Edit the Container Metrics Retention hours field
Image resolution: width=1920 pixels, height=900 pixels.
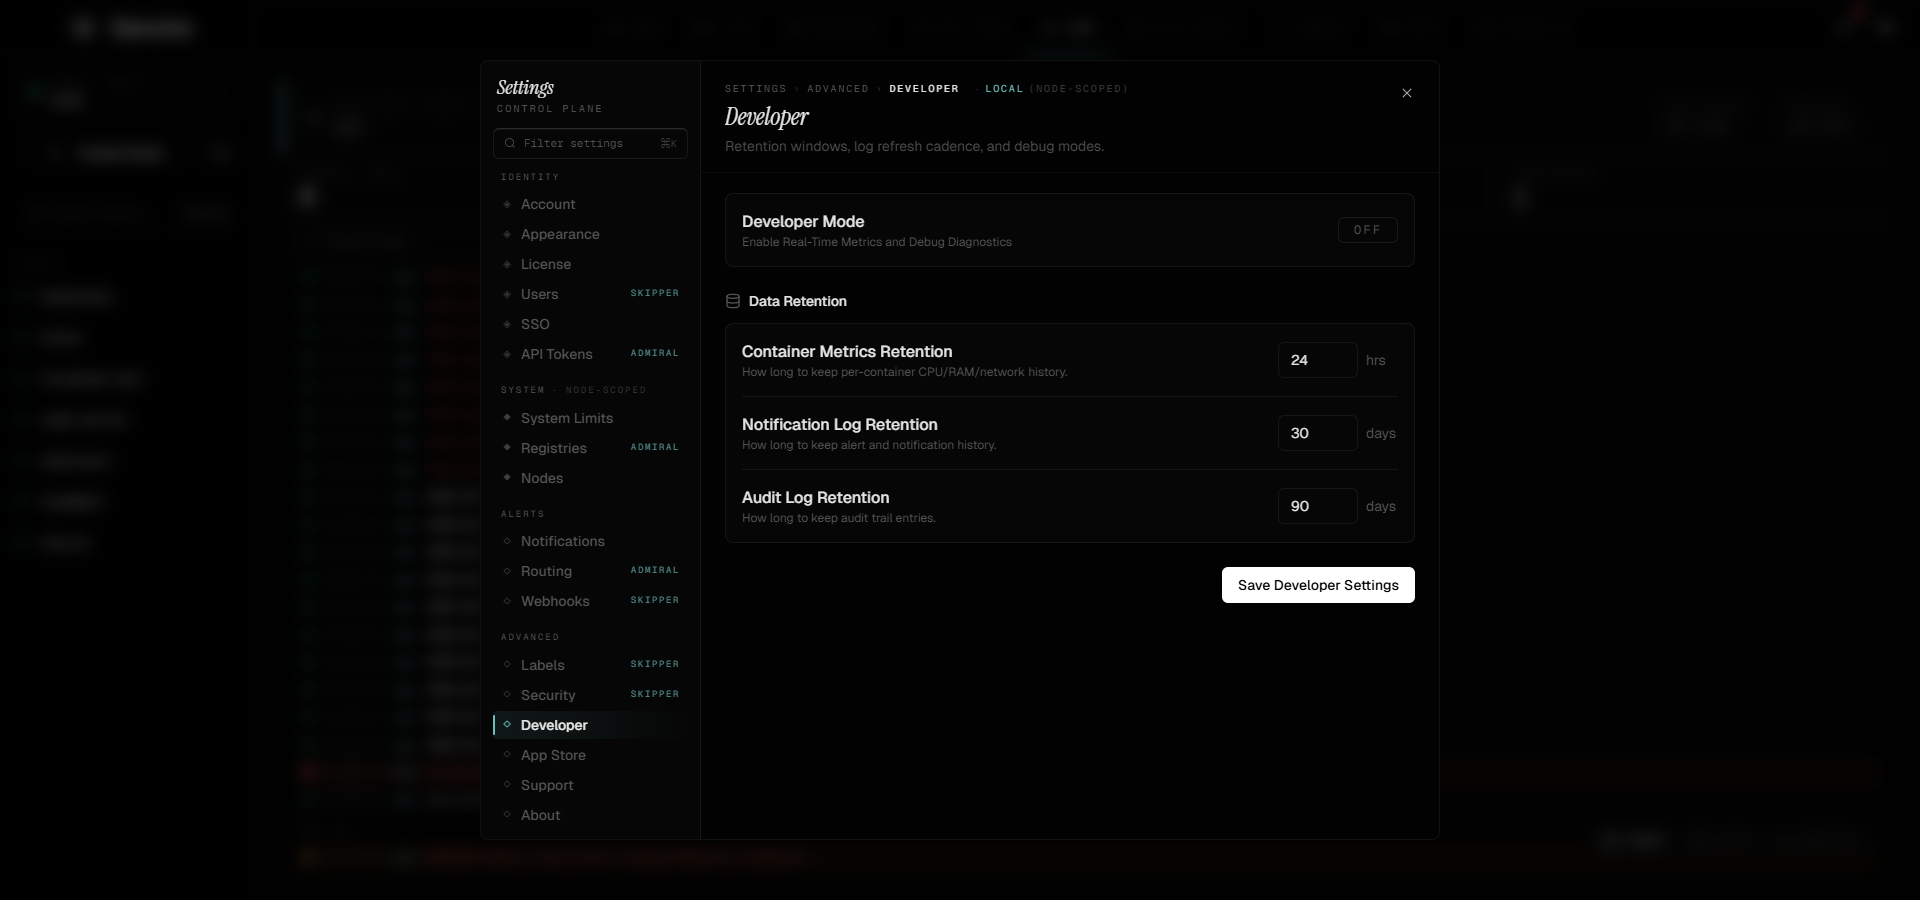point(1317,360)
